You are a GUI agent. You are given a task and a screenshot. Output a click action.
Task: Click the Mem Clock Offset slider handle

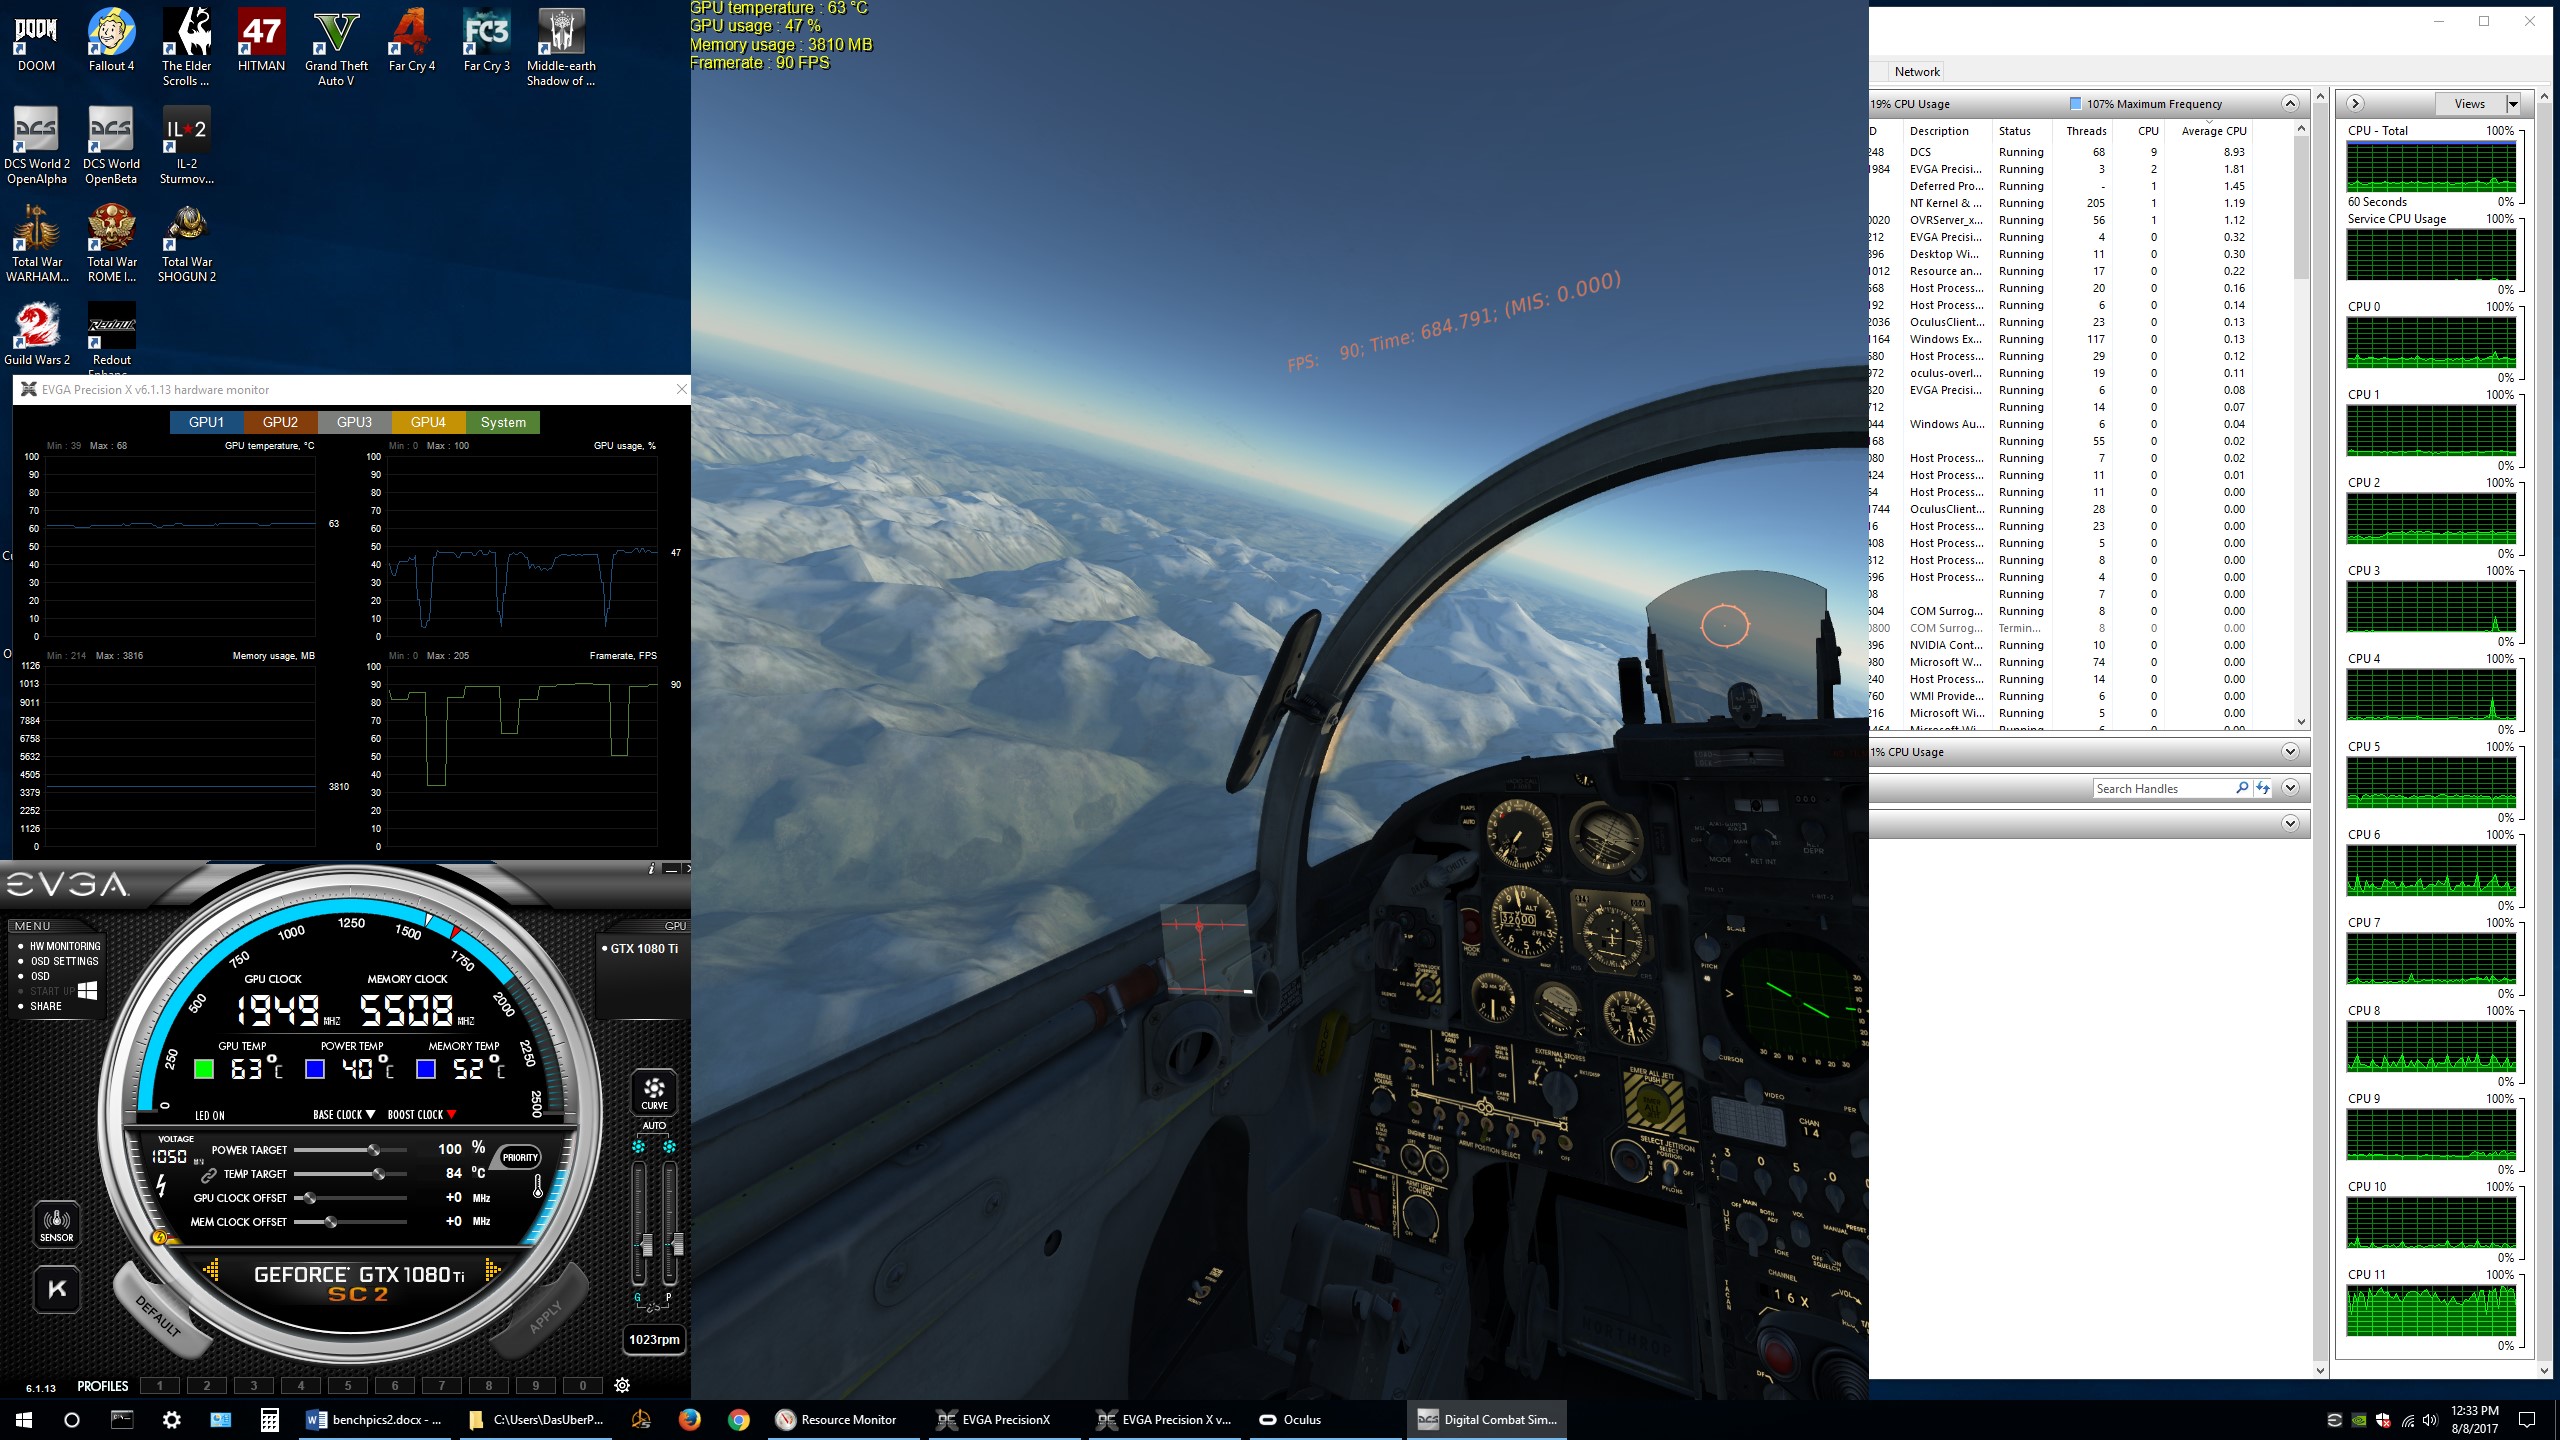click(x=331, y=1222)
